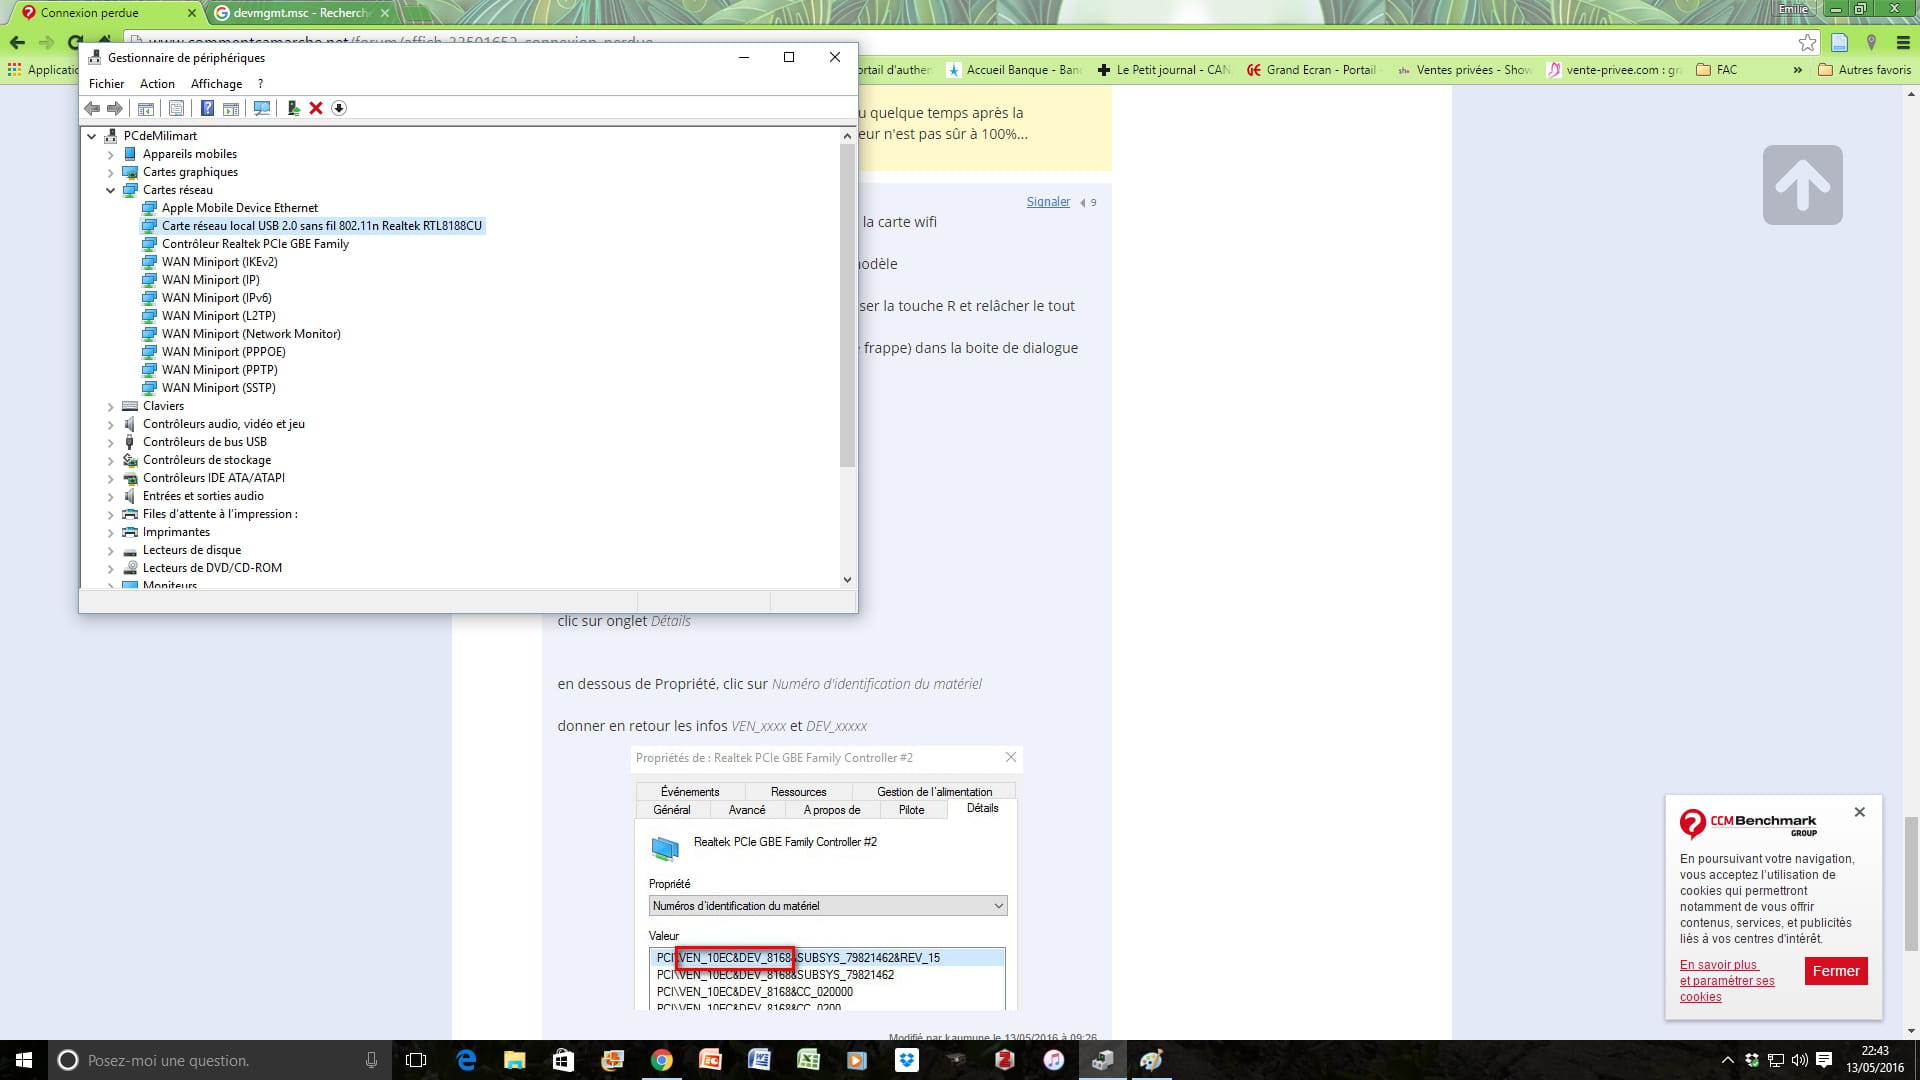This screenshot has height=1080, width=1920.
Task: Open Google Chrome from the taskbar
Action: (662, 1060)
